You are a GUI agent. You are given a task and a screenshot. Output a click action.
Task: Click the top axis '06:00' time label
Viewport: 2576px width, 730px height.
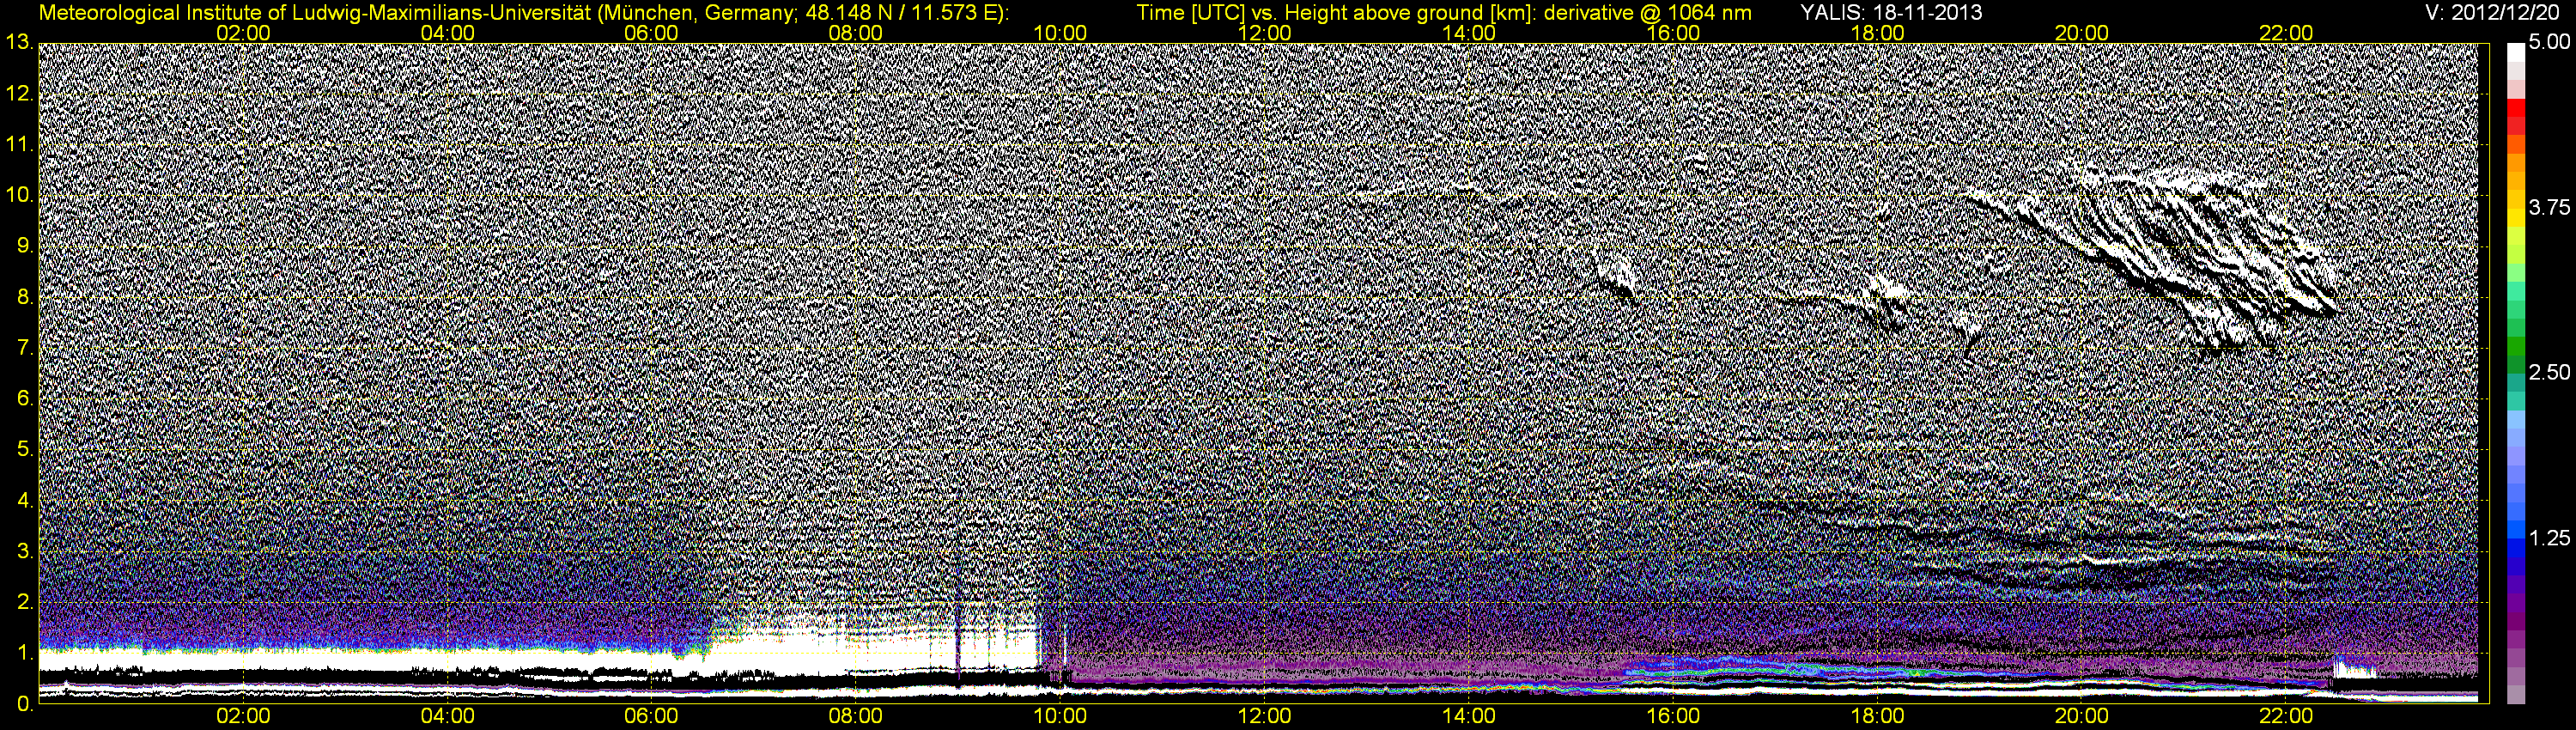[651, 33]
